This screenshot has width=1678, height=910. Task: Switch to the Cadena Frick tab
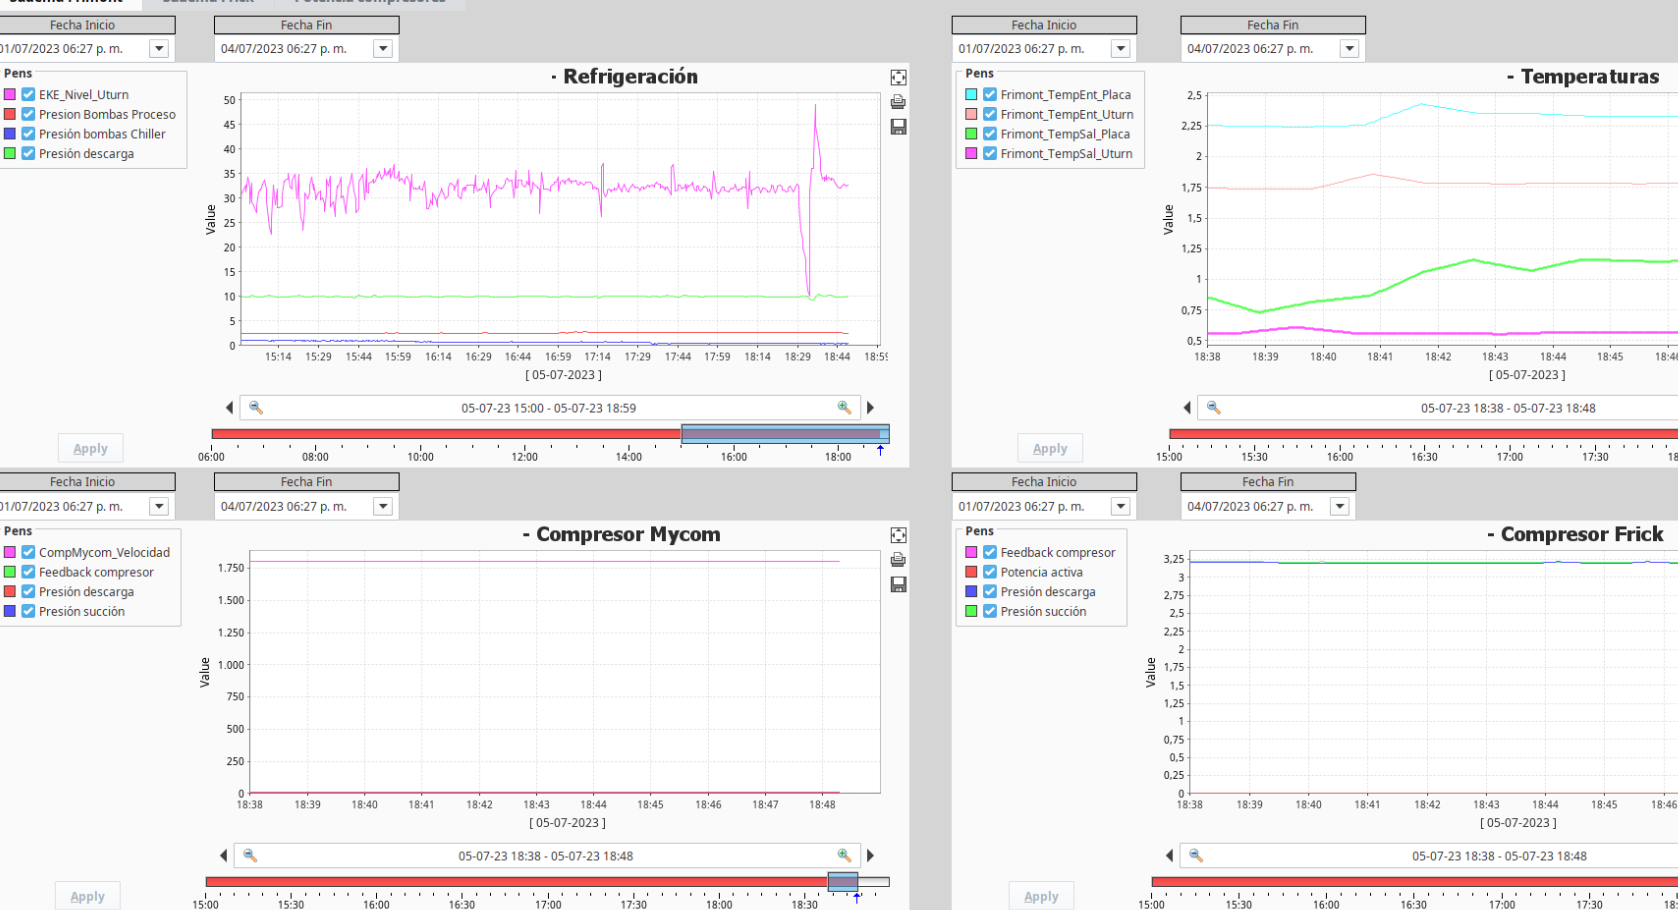(x=208, y=2)
